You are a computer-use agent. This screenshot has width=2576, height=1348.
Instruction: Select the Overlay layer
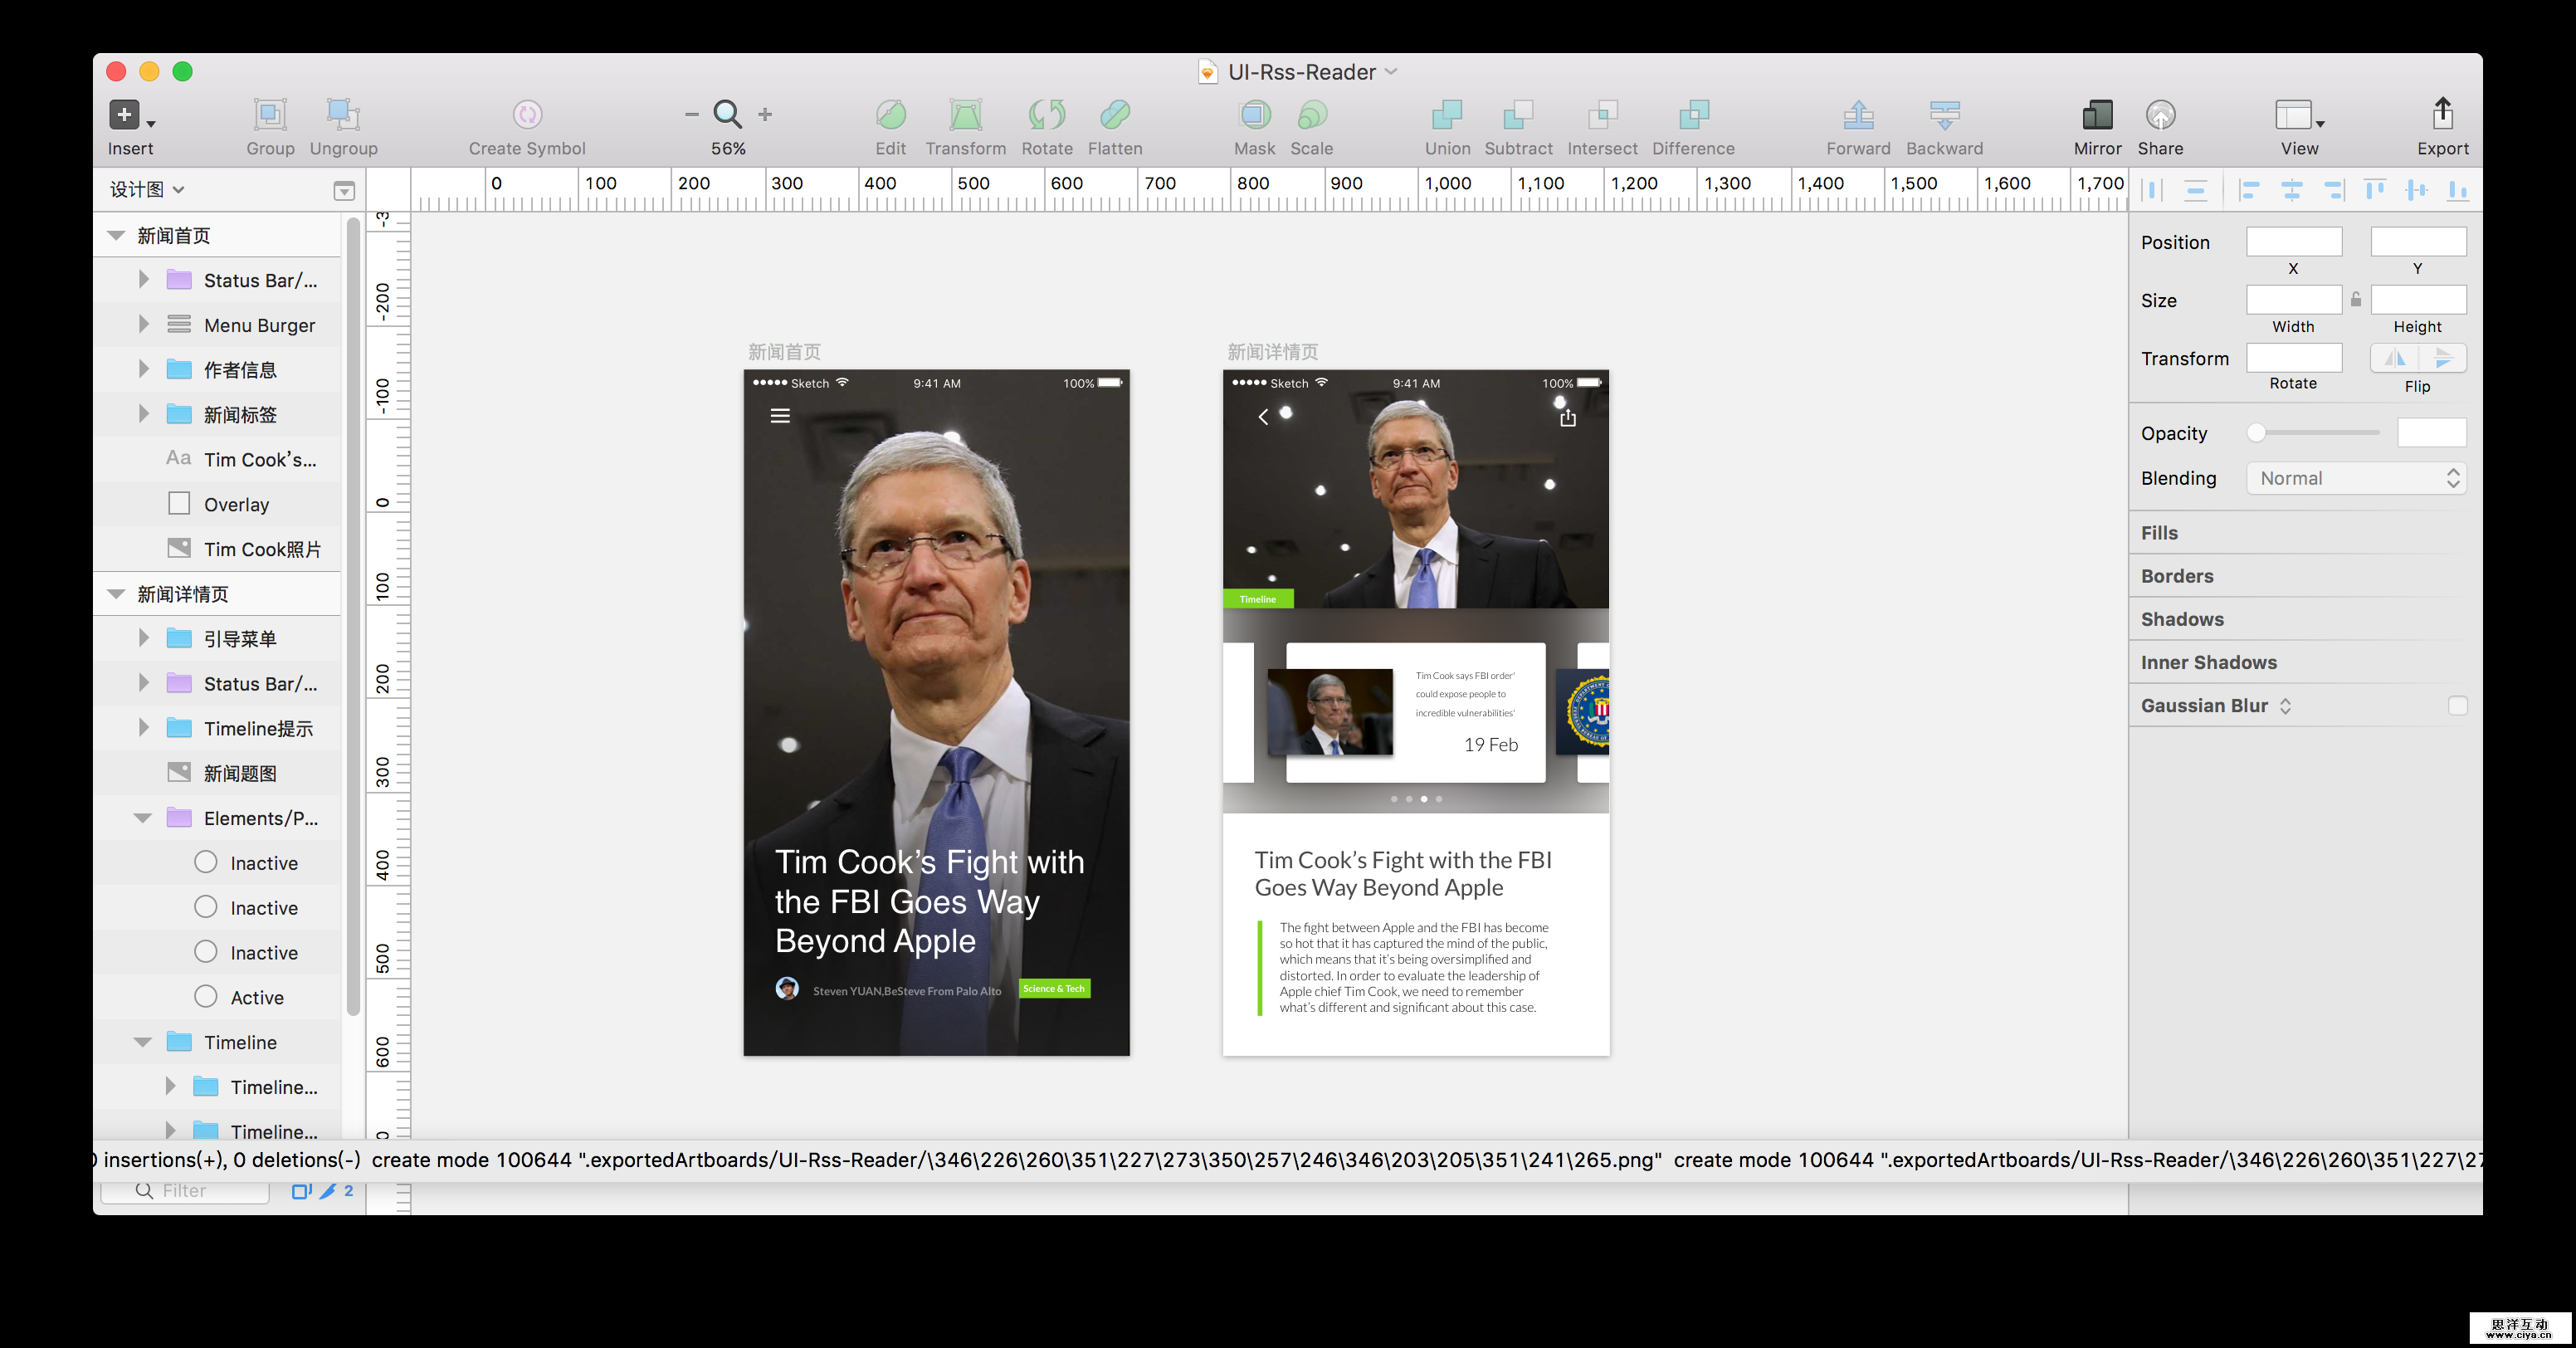[236, 505]
